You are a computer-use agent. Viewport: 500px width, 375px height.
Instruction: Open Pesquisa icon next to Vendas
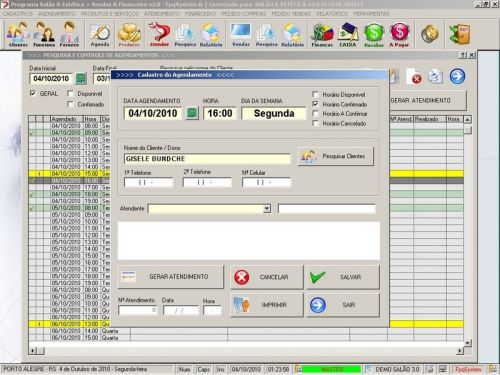[x=266, y=34]
